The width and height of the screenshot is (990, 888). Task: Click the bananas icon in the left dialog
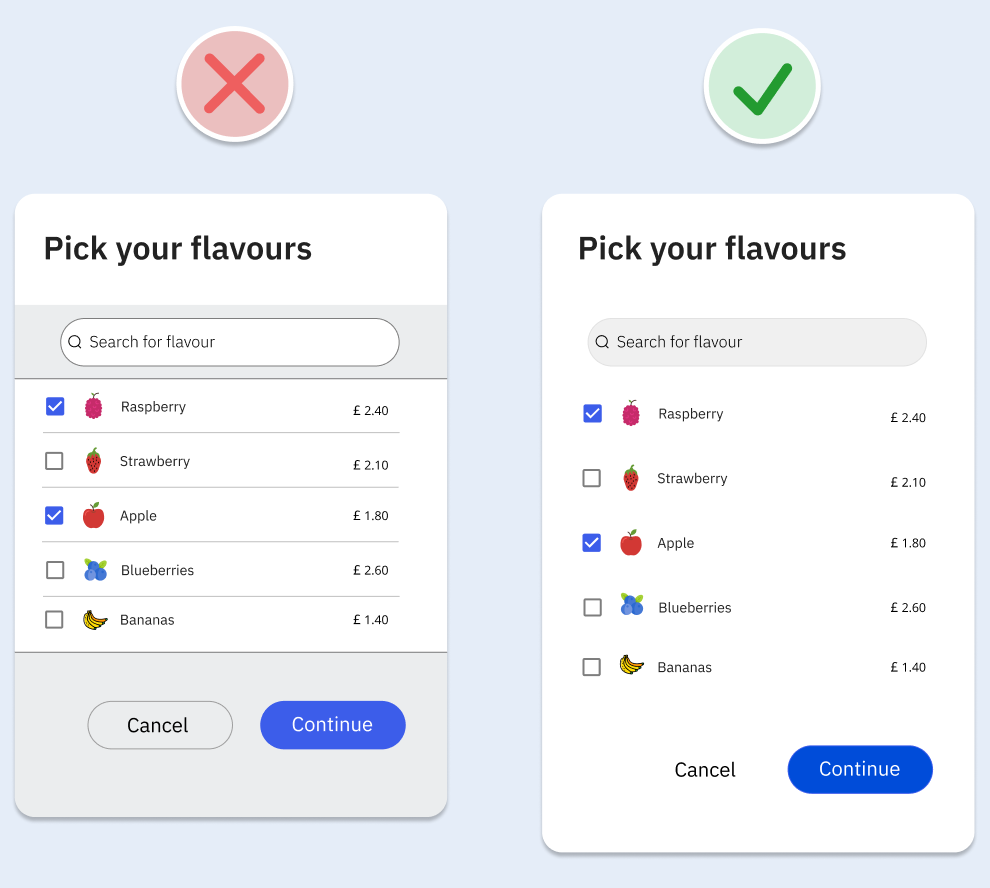(x=94, y=620)
